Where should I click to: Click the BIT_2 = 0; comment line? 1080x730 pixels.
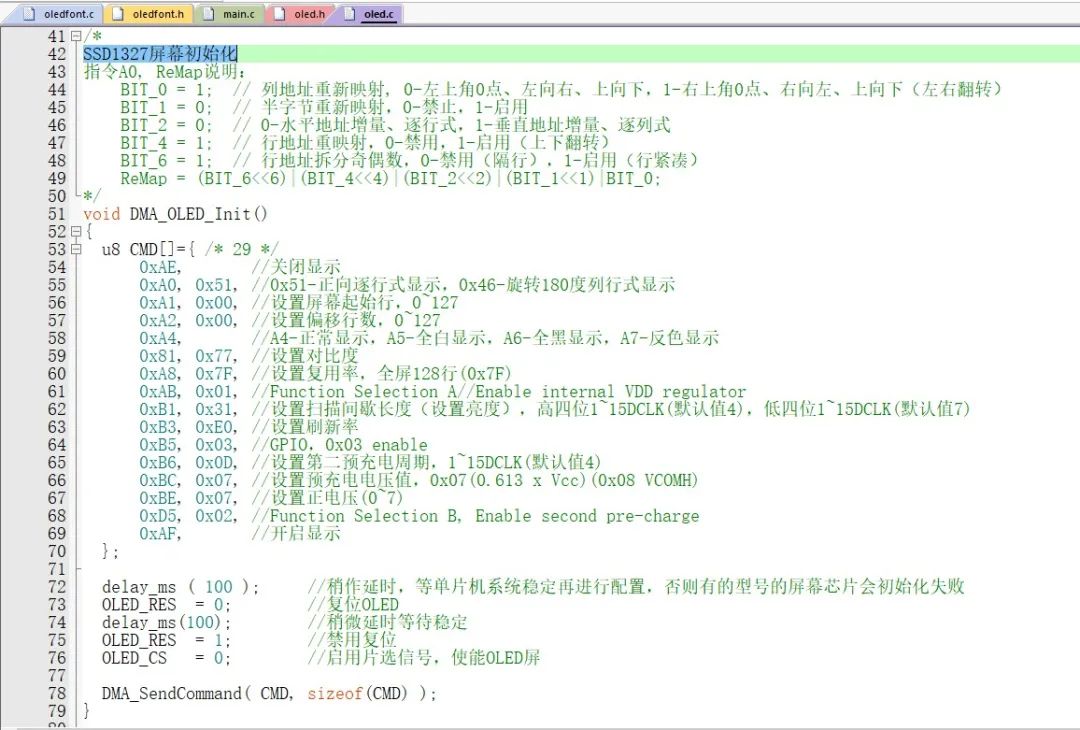tap(395, 125)
